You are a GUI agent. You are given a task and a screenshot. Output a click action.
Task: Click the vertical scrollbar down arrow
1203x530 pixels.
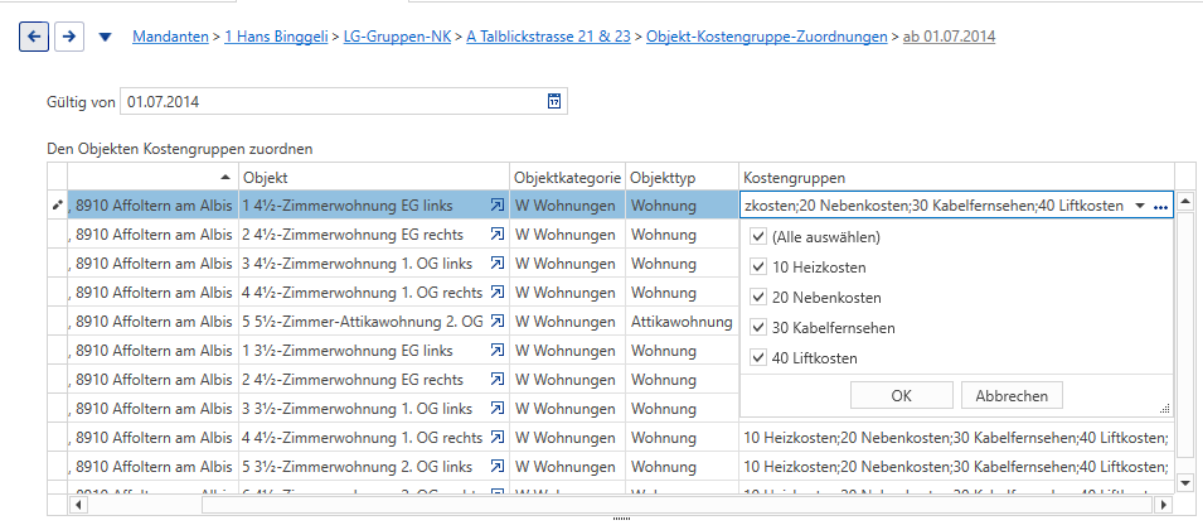tap(1185, 482)
